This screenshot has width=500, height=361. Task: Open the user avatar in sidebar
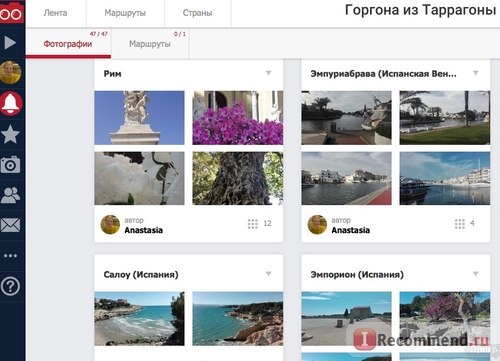[11, 72]
